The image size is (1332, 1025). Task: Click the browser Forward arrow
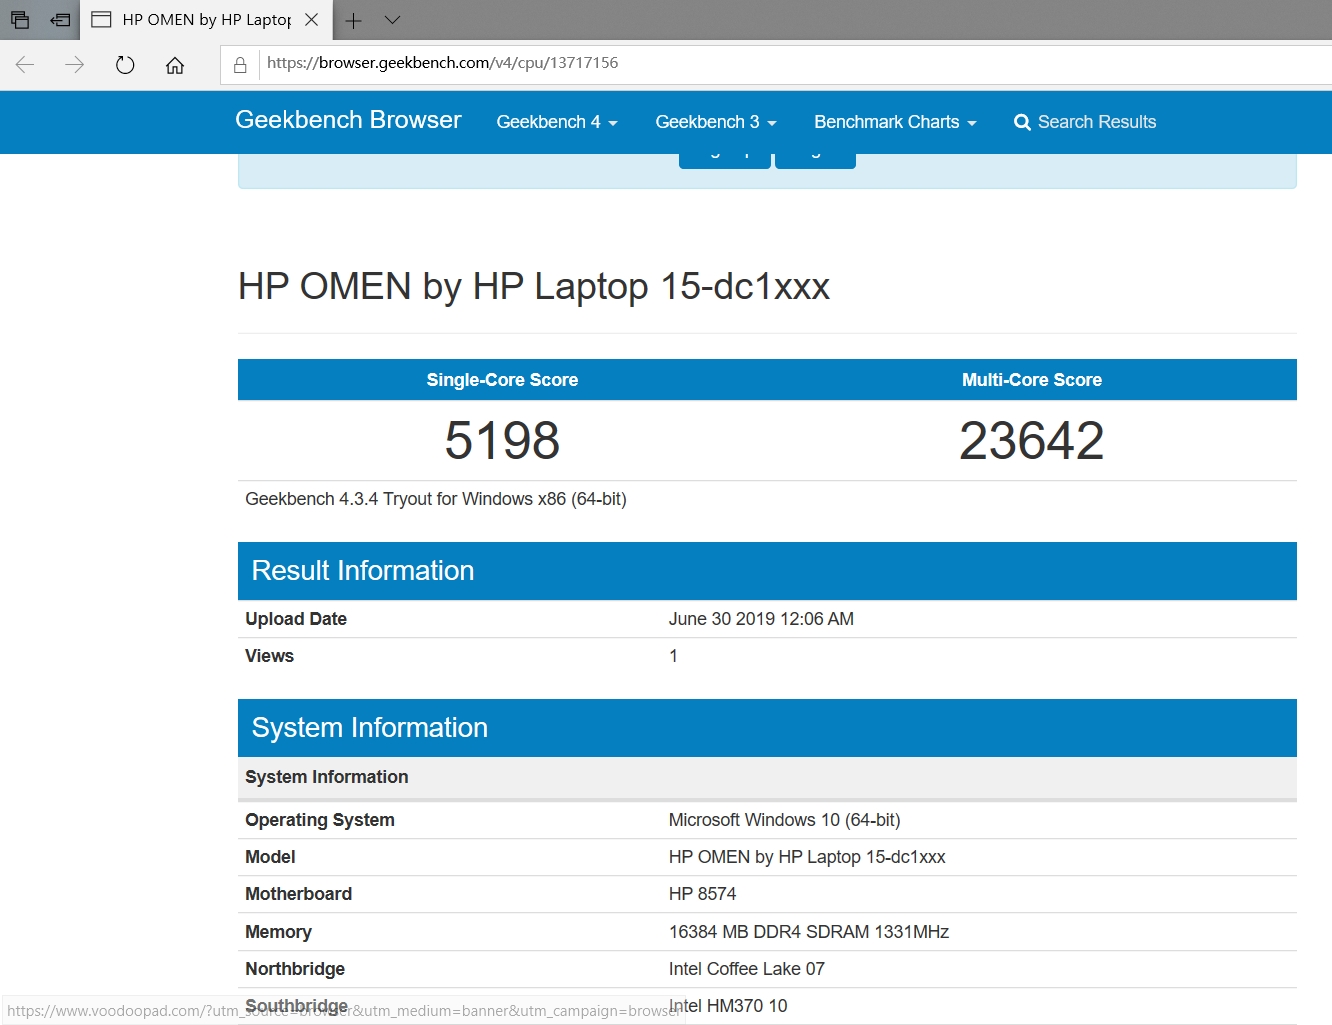tap(75, 65)
